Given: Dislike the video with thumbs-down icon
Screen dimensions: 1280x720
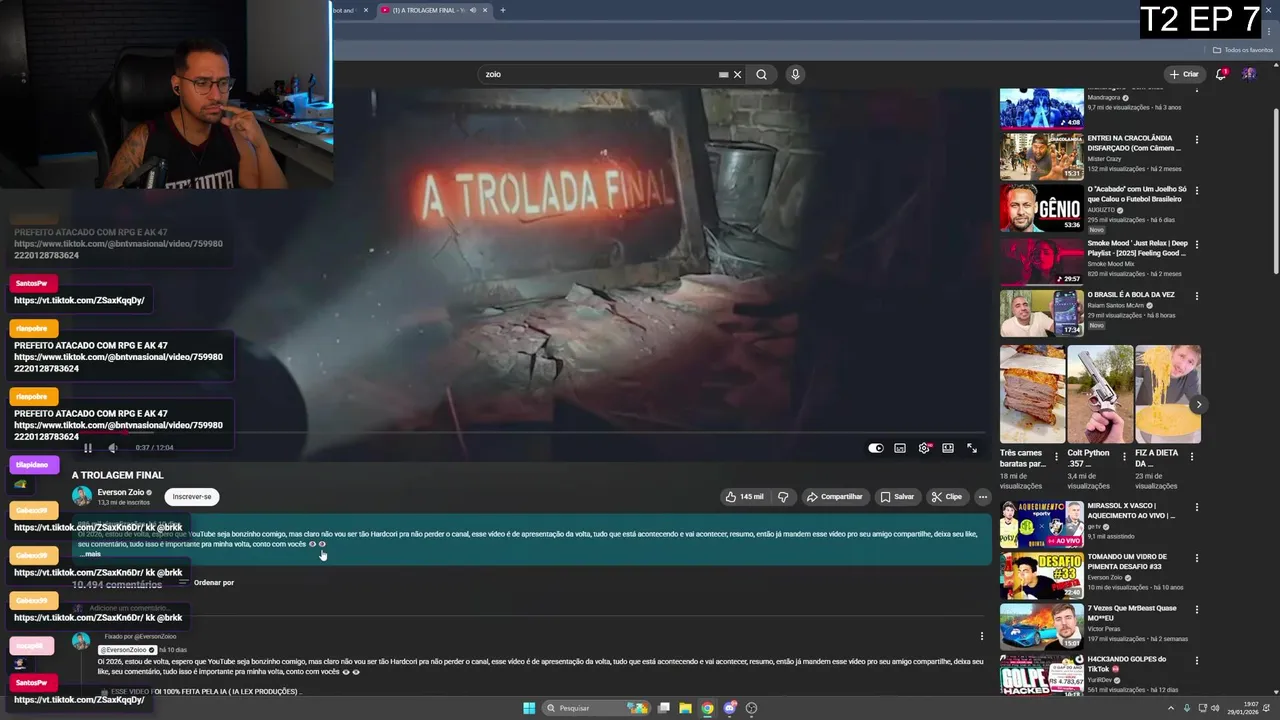Looking at the screenshot, I should tap(783, 497).
